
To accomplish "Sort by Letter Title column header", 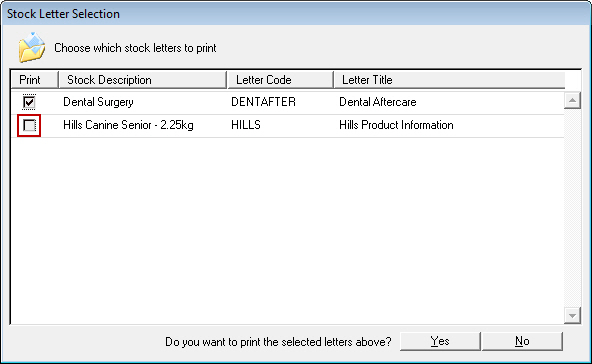I will (449, 80).
